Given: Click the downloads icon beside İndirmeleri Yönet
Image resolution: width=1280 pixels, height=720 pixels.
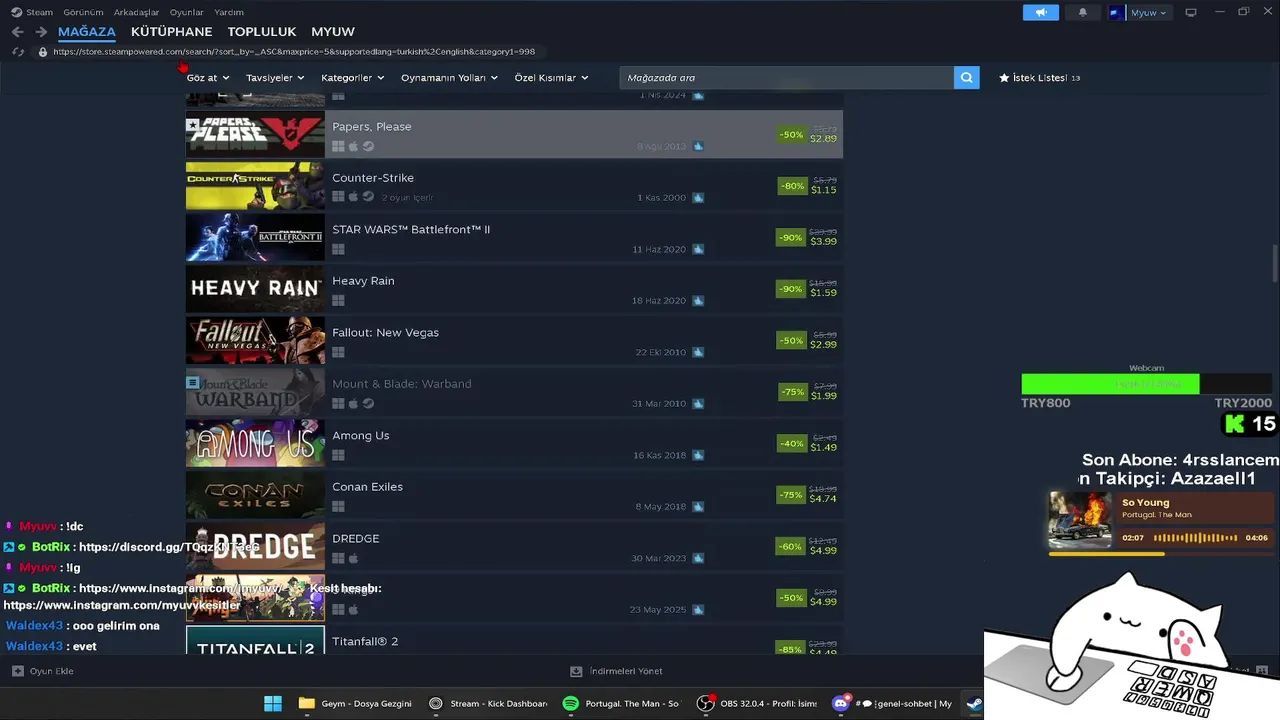Looking at the screenshot, I should [576, 671].
